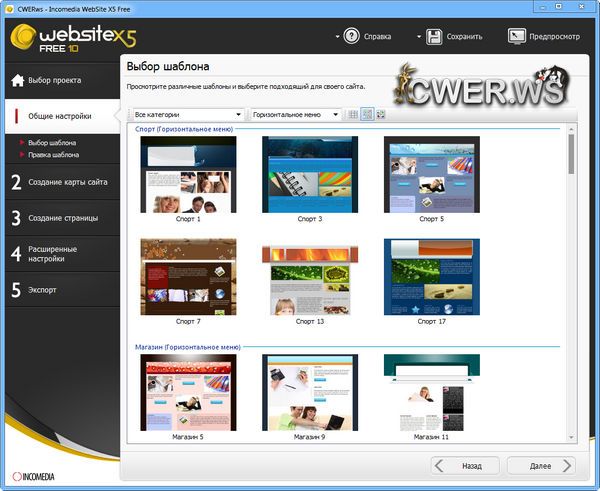Viewport: 600px width, 491px height.
Task: Open the Справка dropdown arrow
Action: point(338,37)
